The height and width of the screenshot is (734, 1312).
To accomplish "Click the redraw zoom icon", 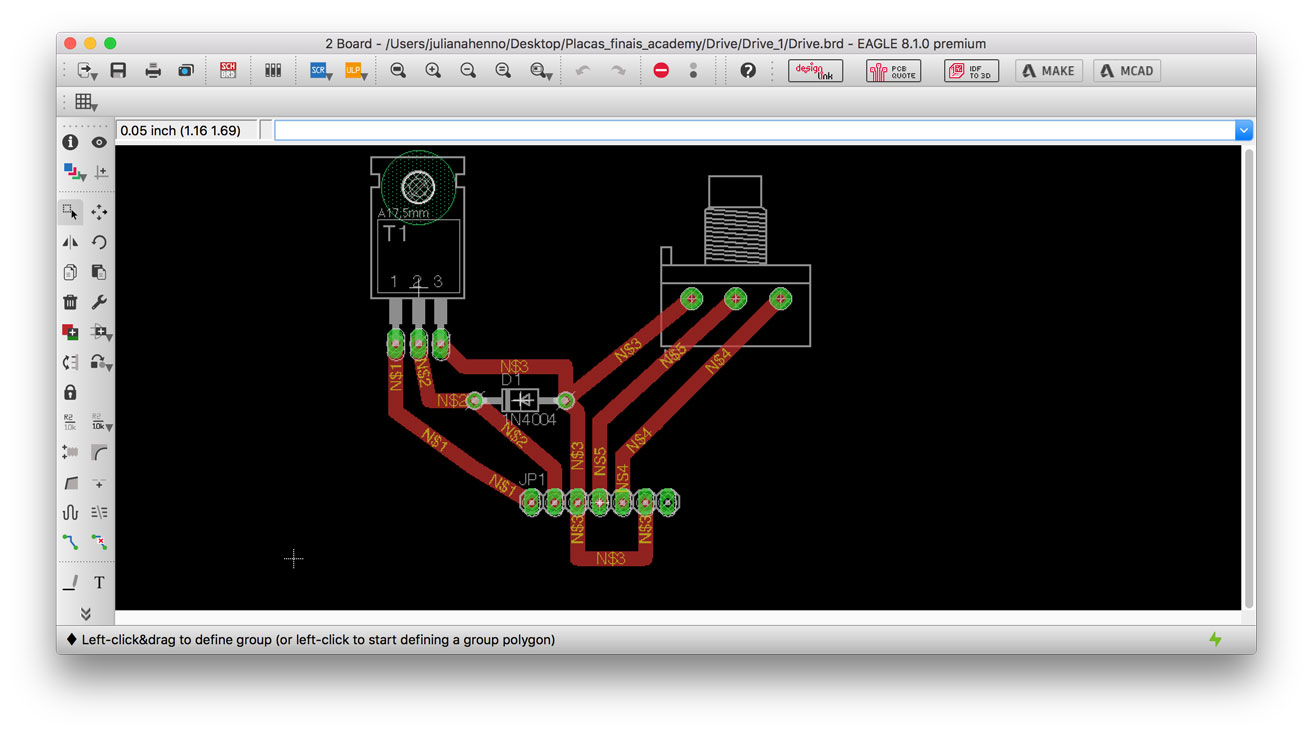I will pos(503,71).
